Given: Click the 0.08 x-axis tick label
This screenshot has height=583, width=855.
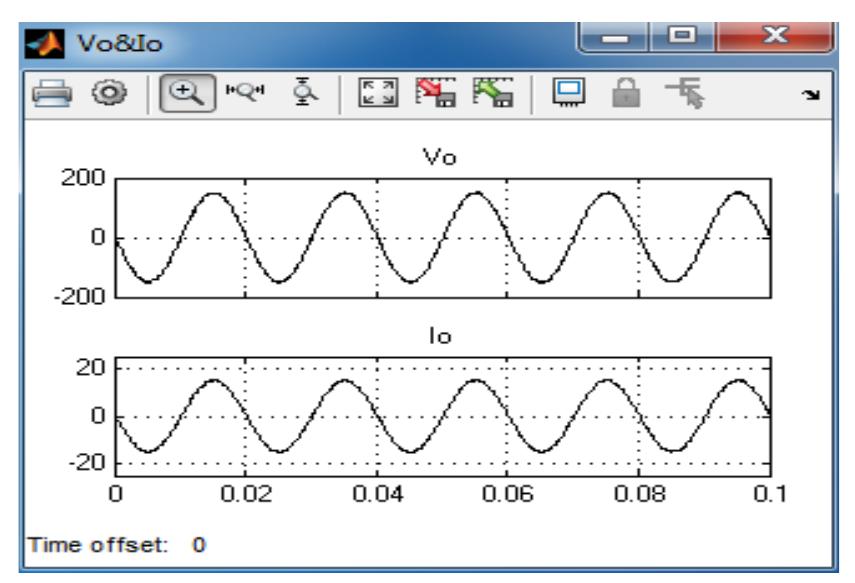Looking at the screenshot, I should pyautogui.click(x=639, y=494).
